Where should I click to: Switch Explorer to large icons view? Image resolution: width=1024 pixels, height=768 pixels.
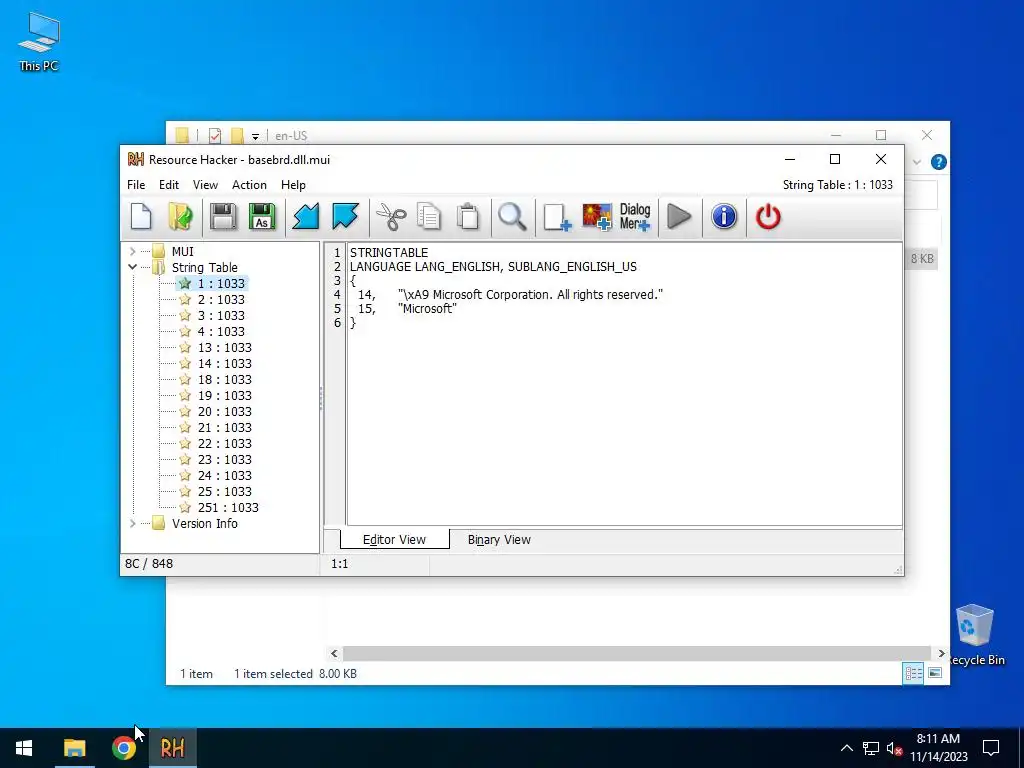935,673
